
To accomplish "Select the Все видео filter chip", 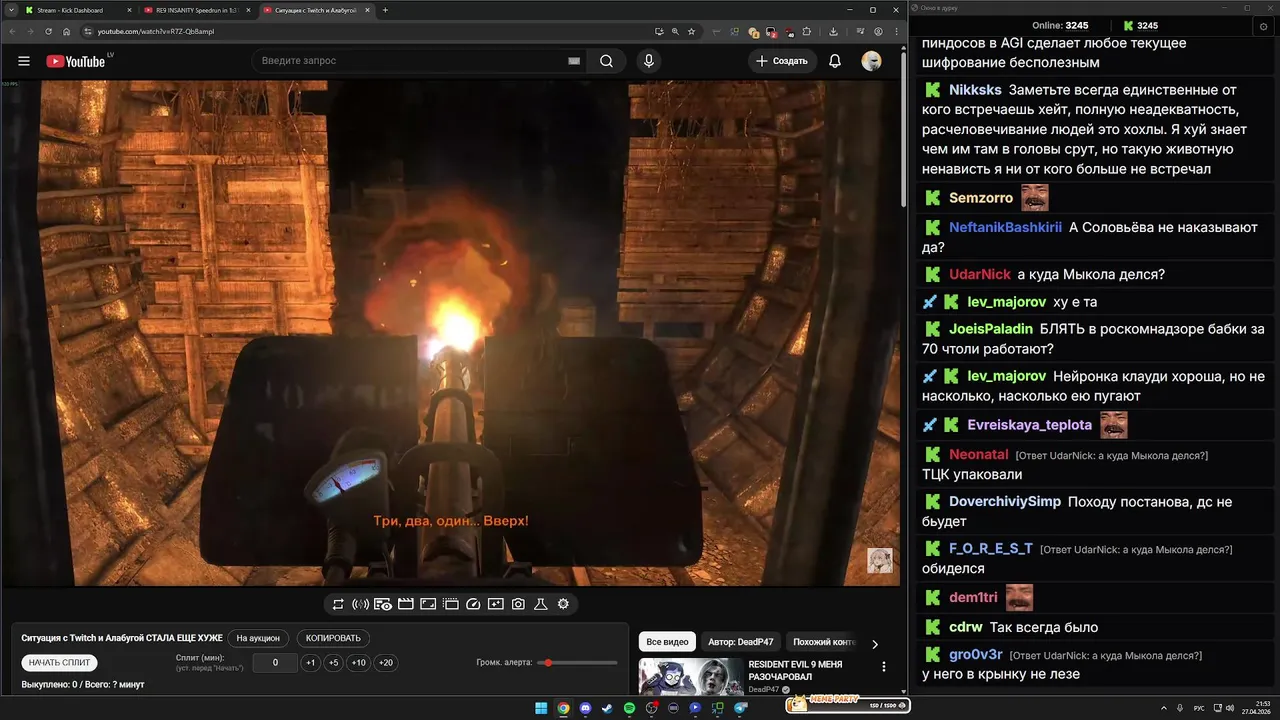I will coord(667,642).
